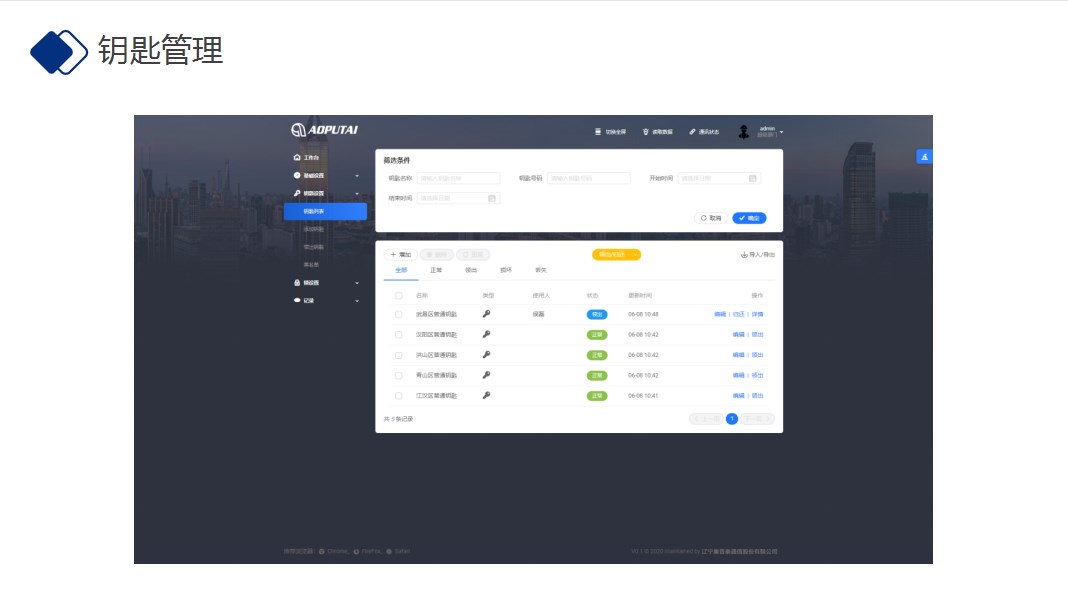Check the 洪山区普通钥匙 row checkbox
The height and width of the screenshot is (602, 1068).
tap(398, 355)
